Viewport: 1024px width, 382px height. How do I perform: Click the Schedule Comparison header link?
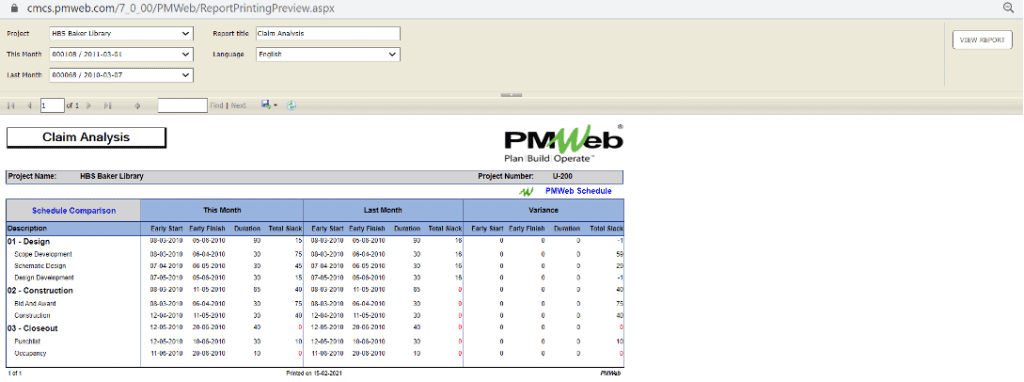[74, 211]
